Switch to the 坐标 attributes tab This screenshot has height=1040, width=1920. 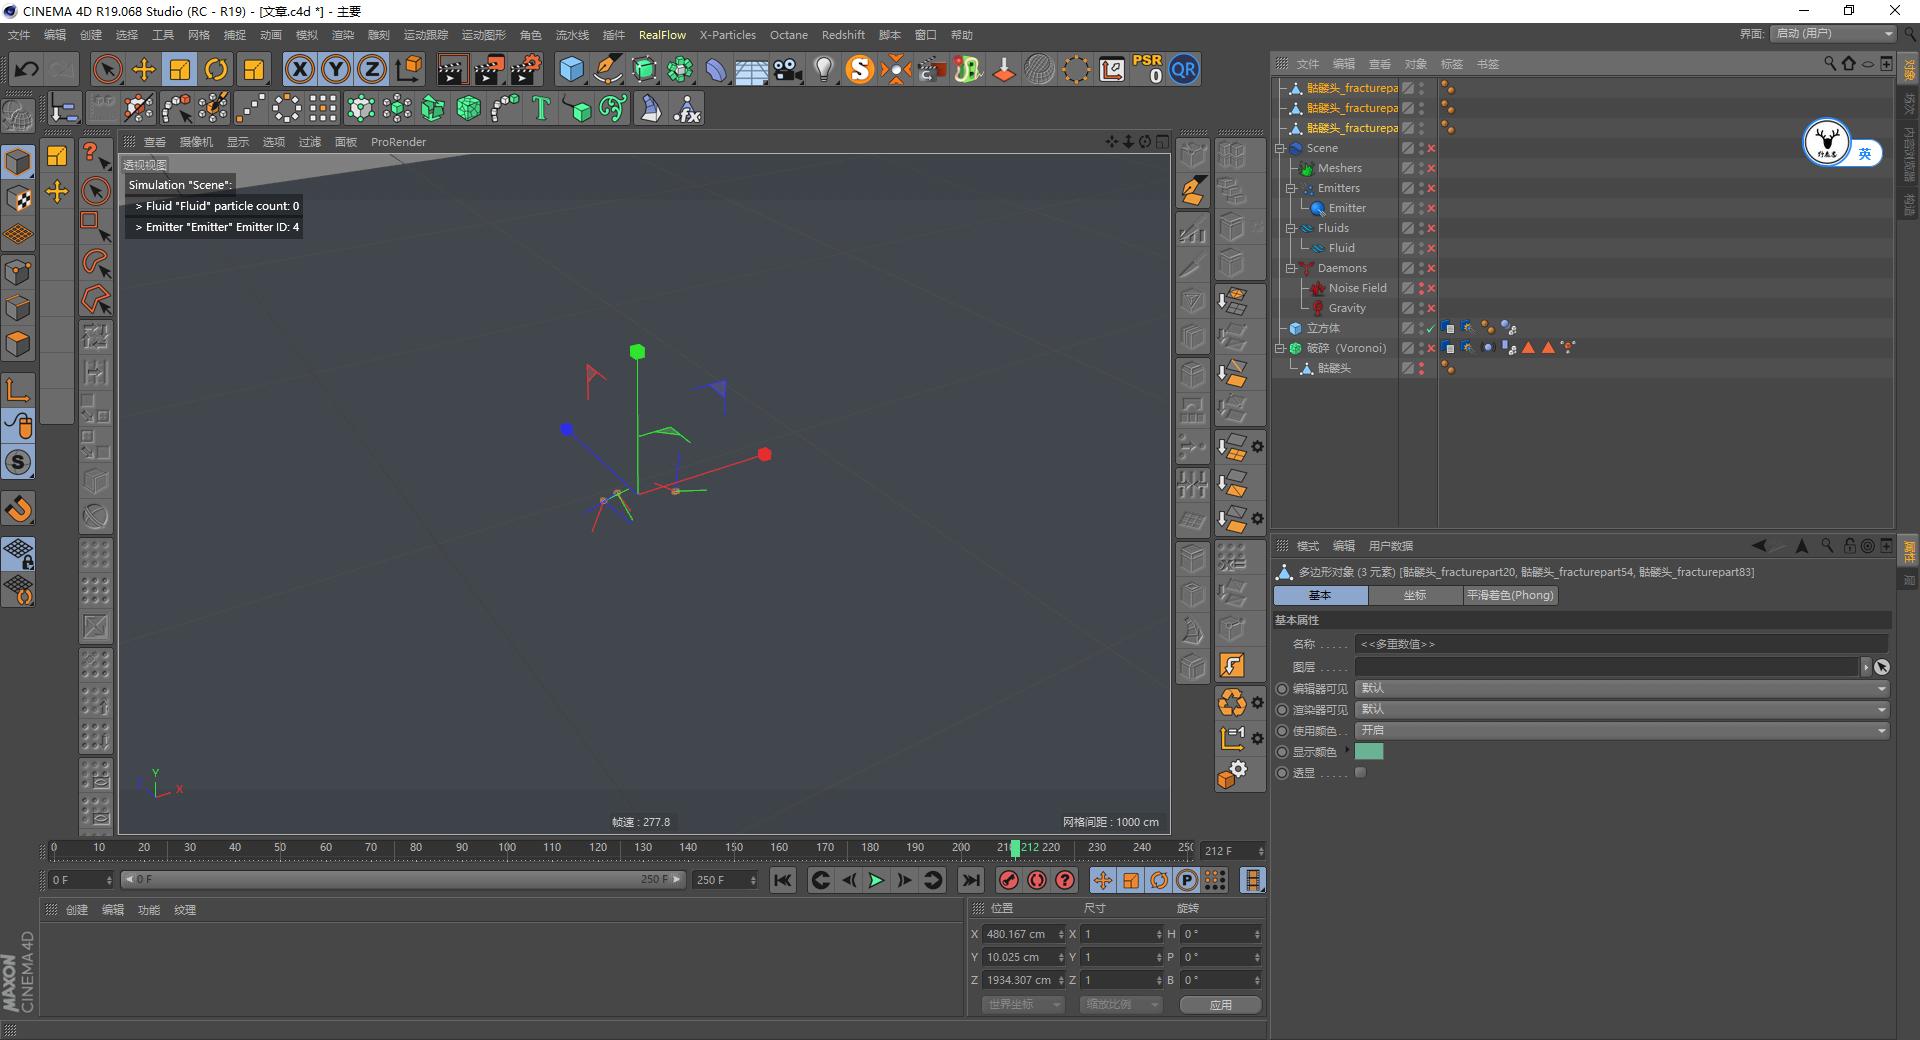(x=1414, y=595)
